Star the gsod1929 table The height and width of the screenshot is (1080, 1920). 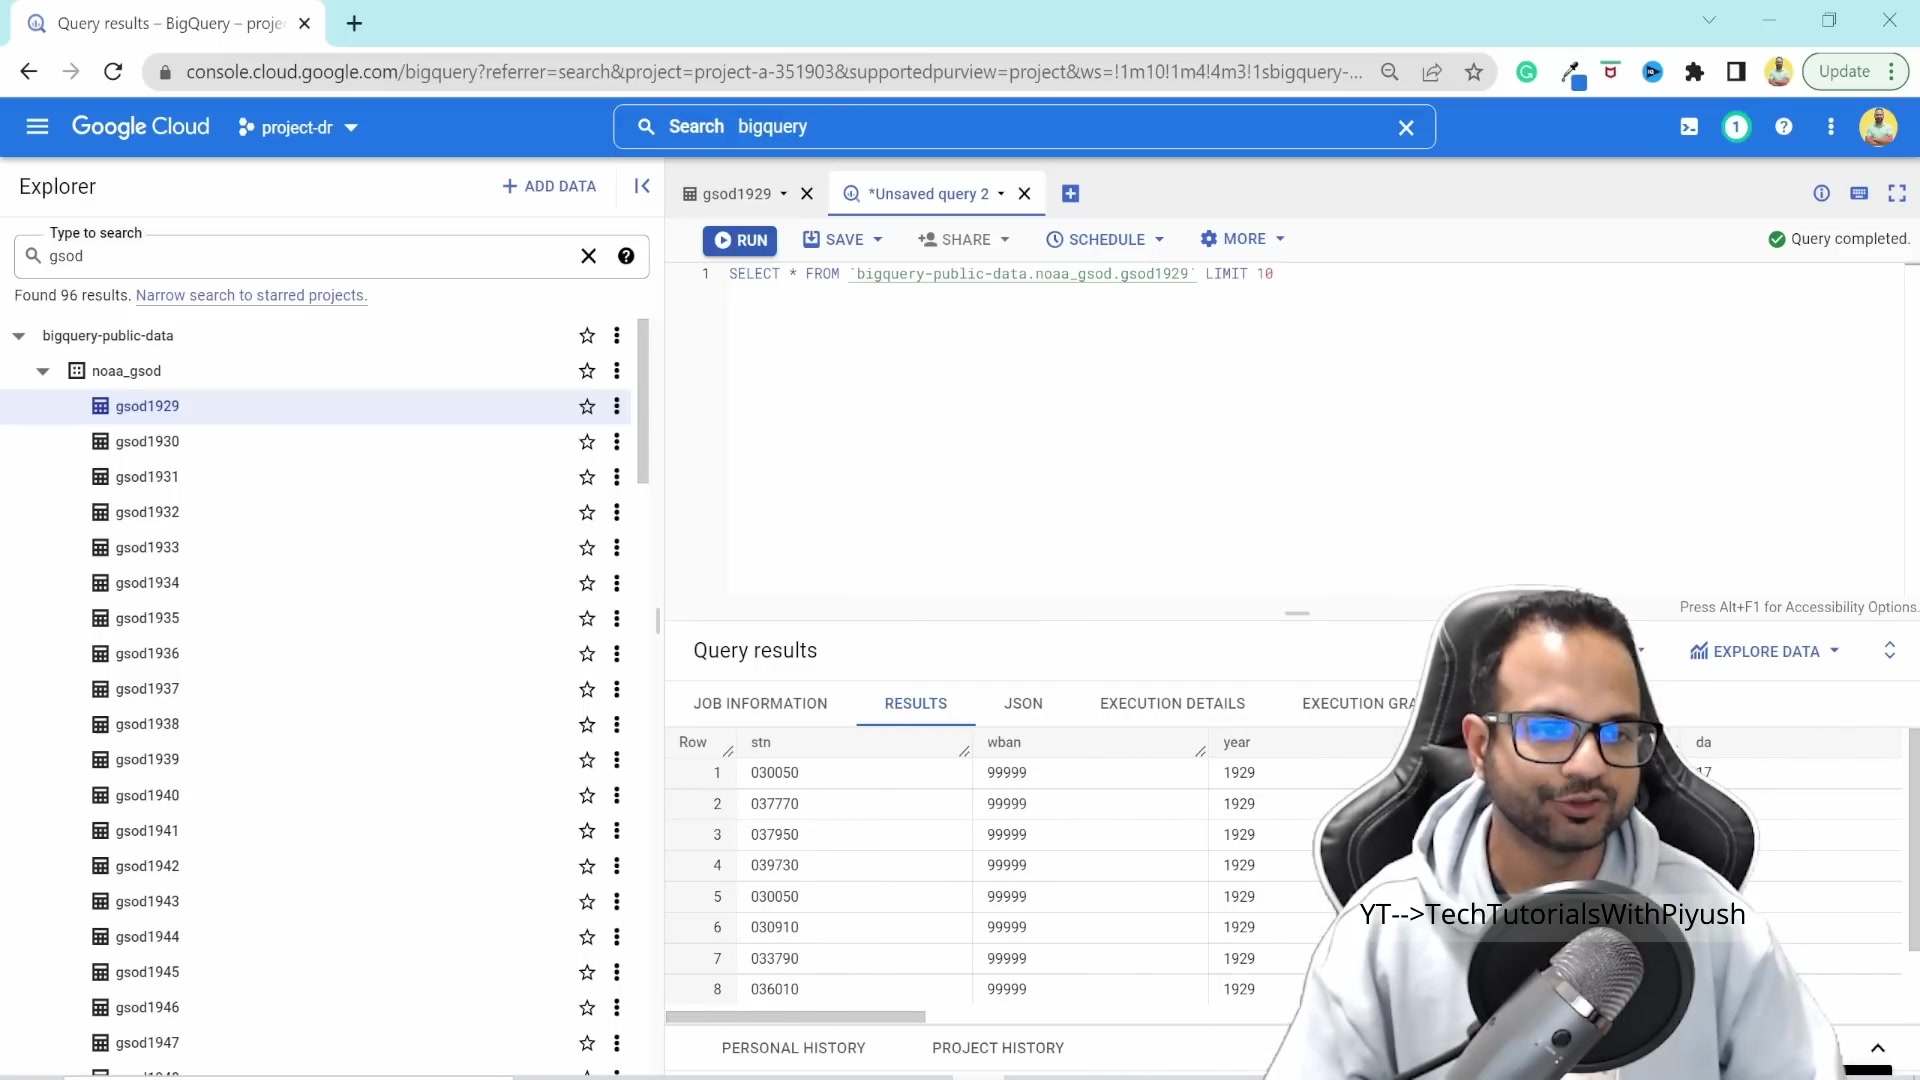[x=587, y=406]
